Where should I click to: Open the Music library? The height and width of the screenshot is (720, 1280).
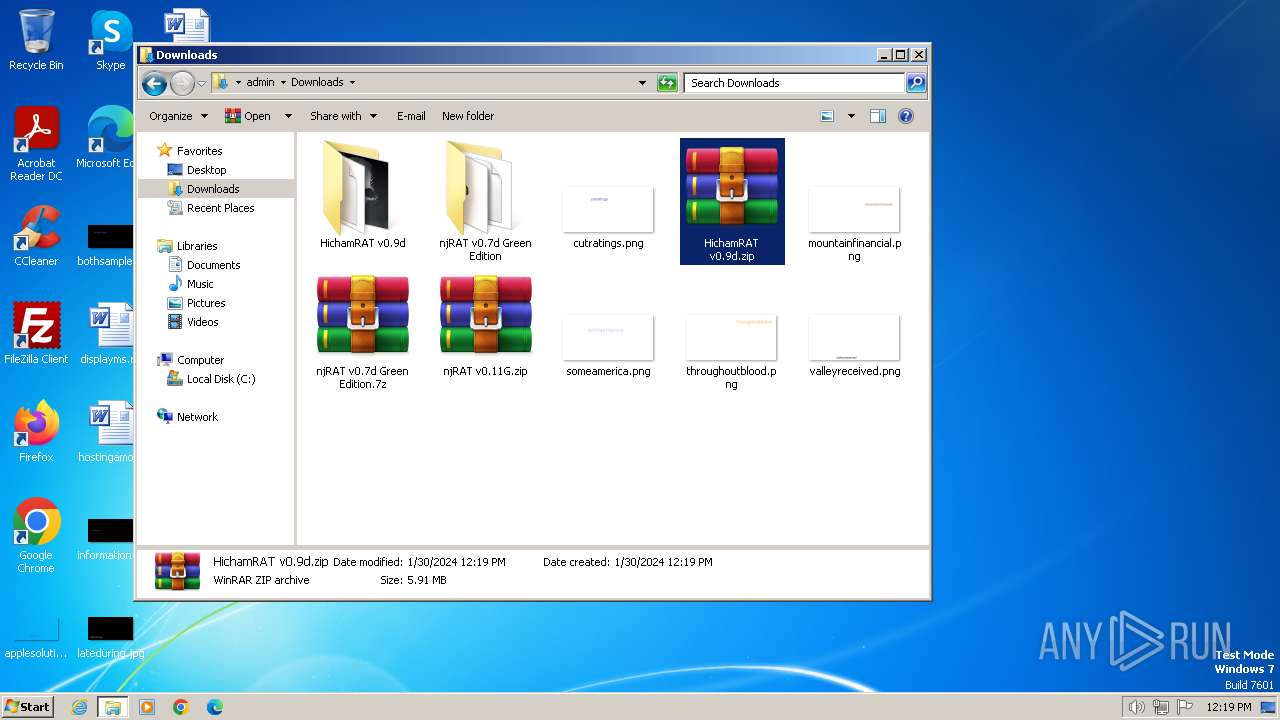pos(200,284)
